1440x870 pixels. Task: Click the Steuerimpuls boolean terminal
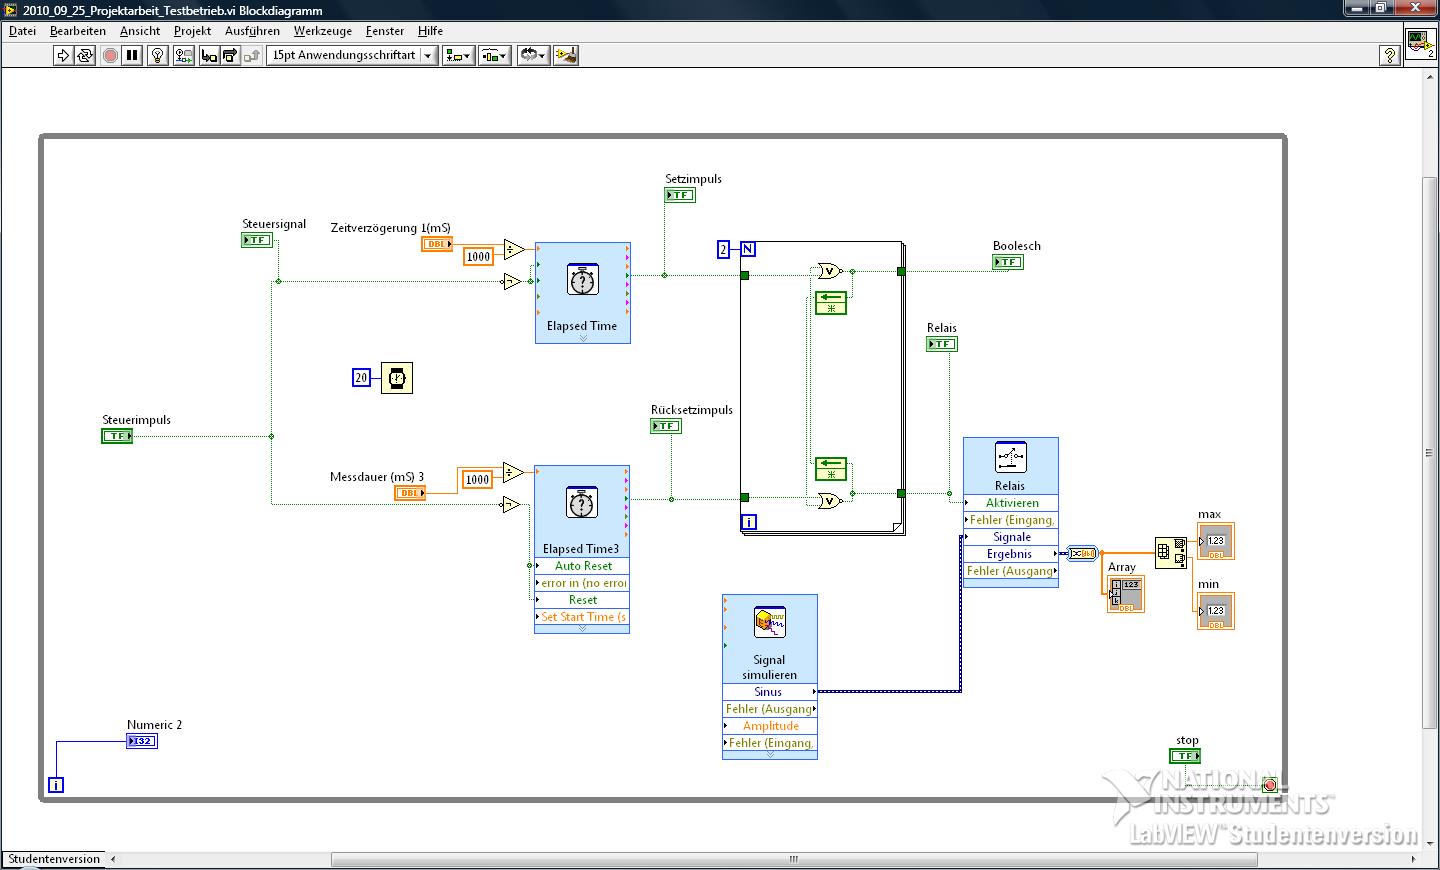(117, 436)
